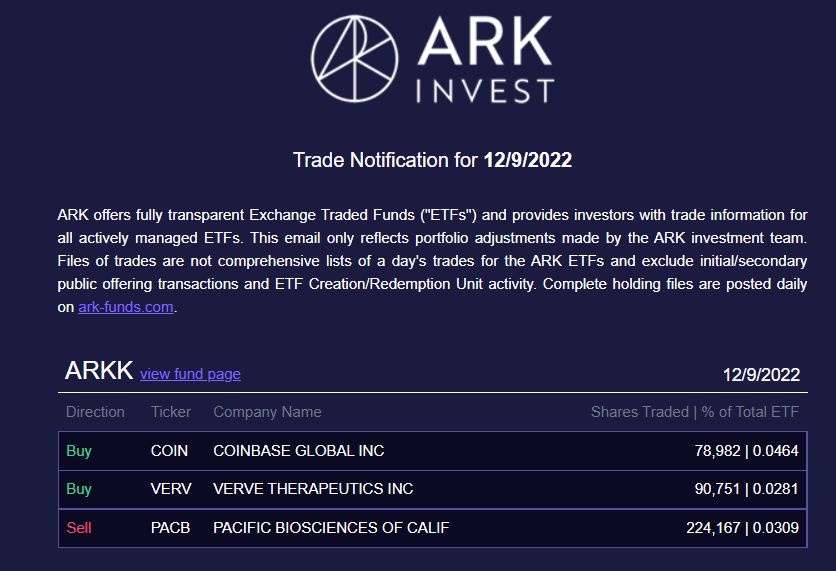Select the PACB ticker cell

tap(170, 527)
